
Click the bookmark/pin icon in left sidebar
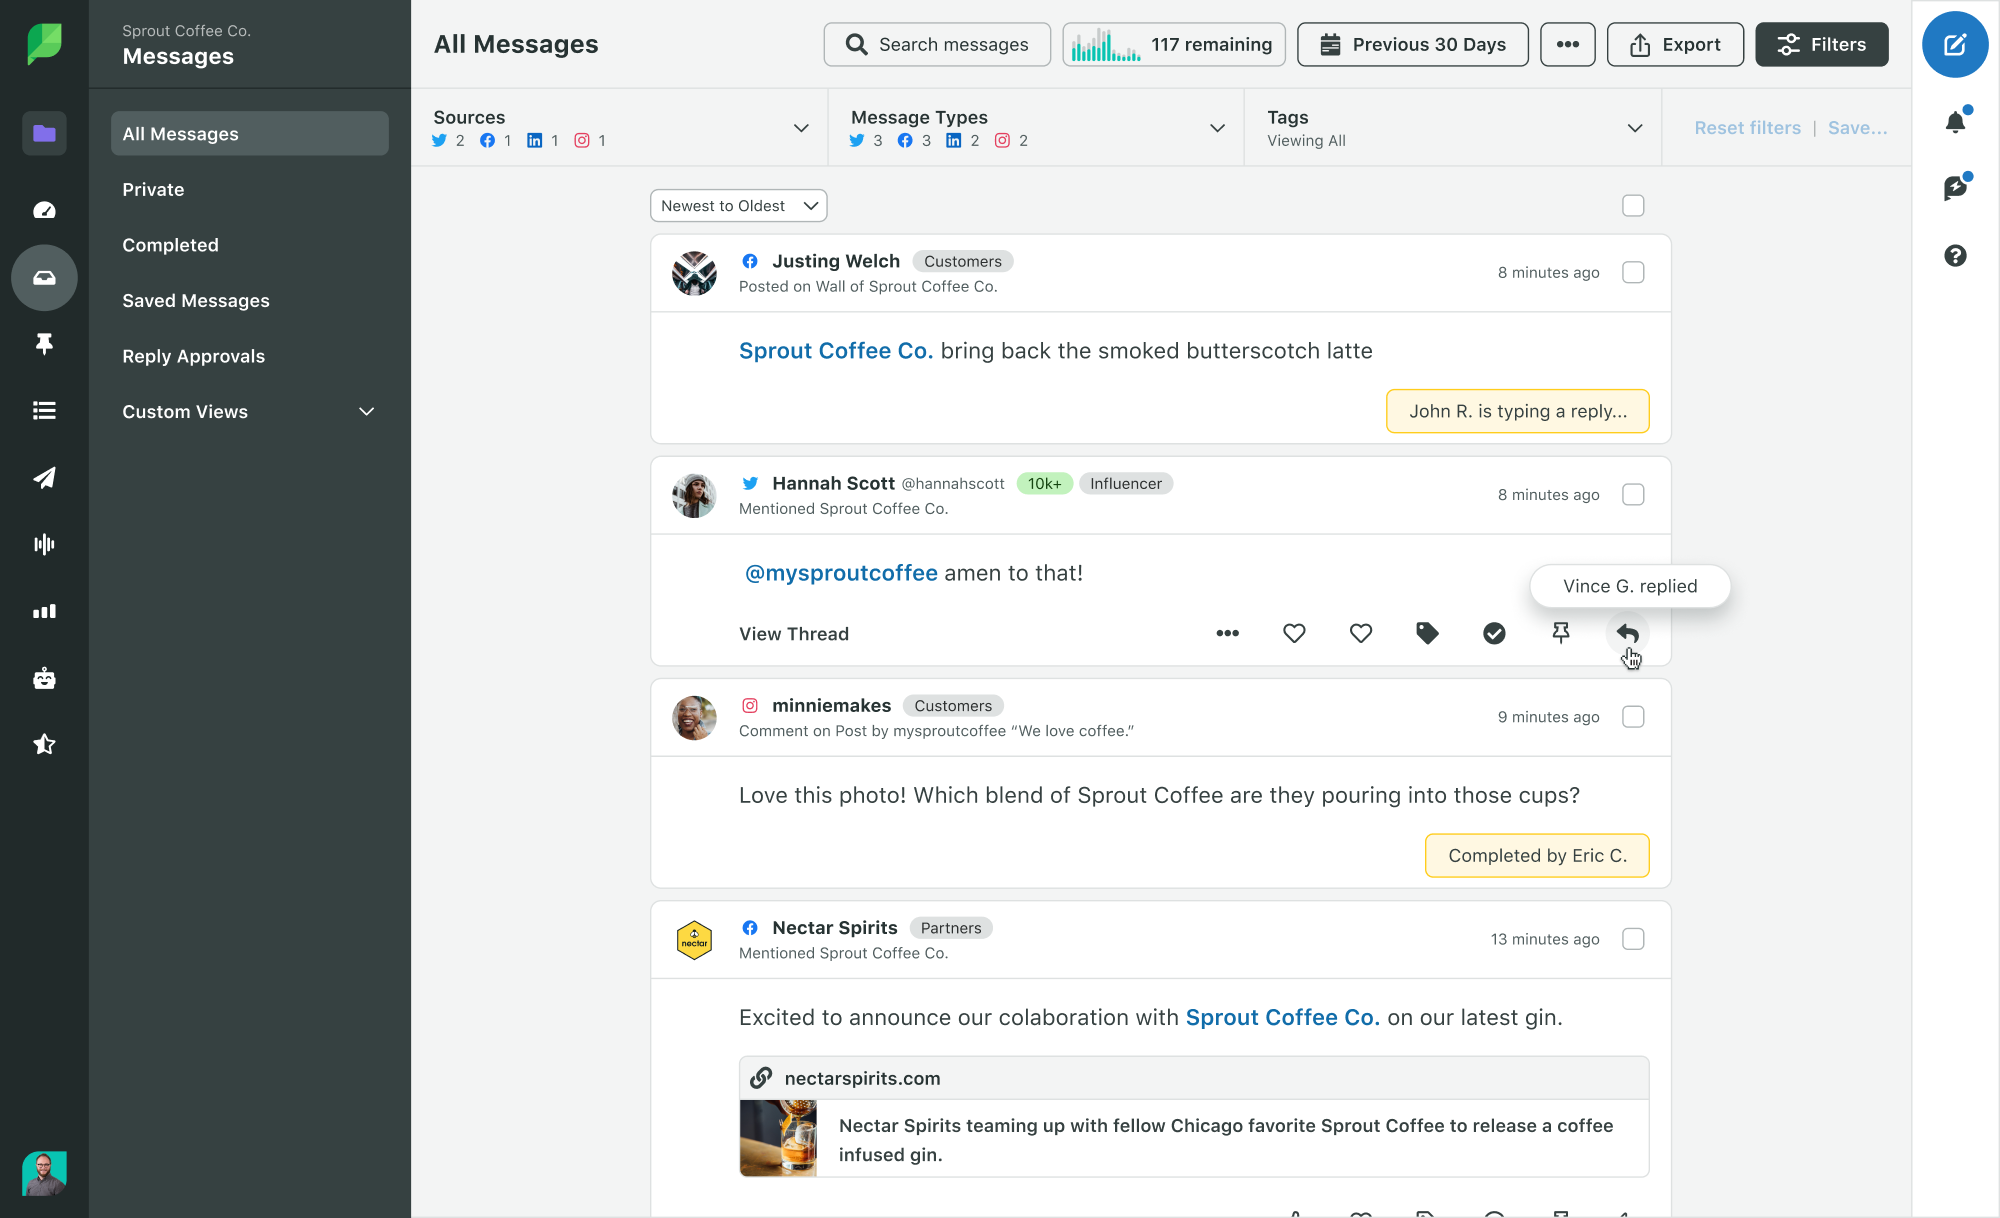click(44, 346)
